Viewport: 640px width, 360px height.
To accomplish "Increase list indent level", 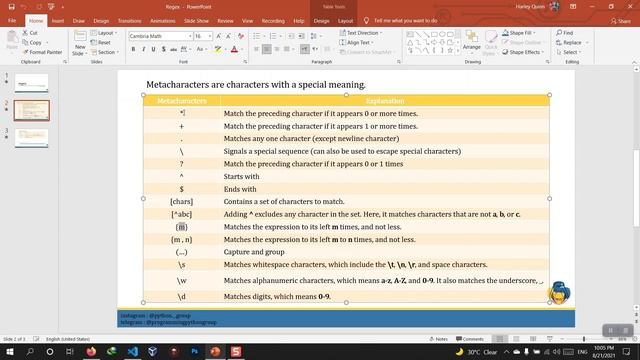I will click(301, 36).
